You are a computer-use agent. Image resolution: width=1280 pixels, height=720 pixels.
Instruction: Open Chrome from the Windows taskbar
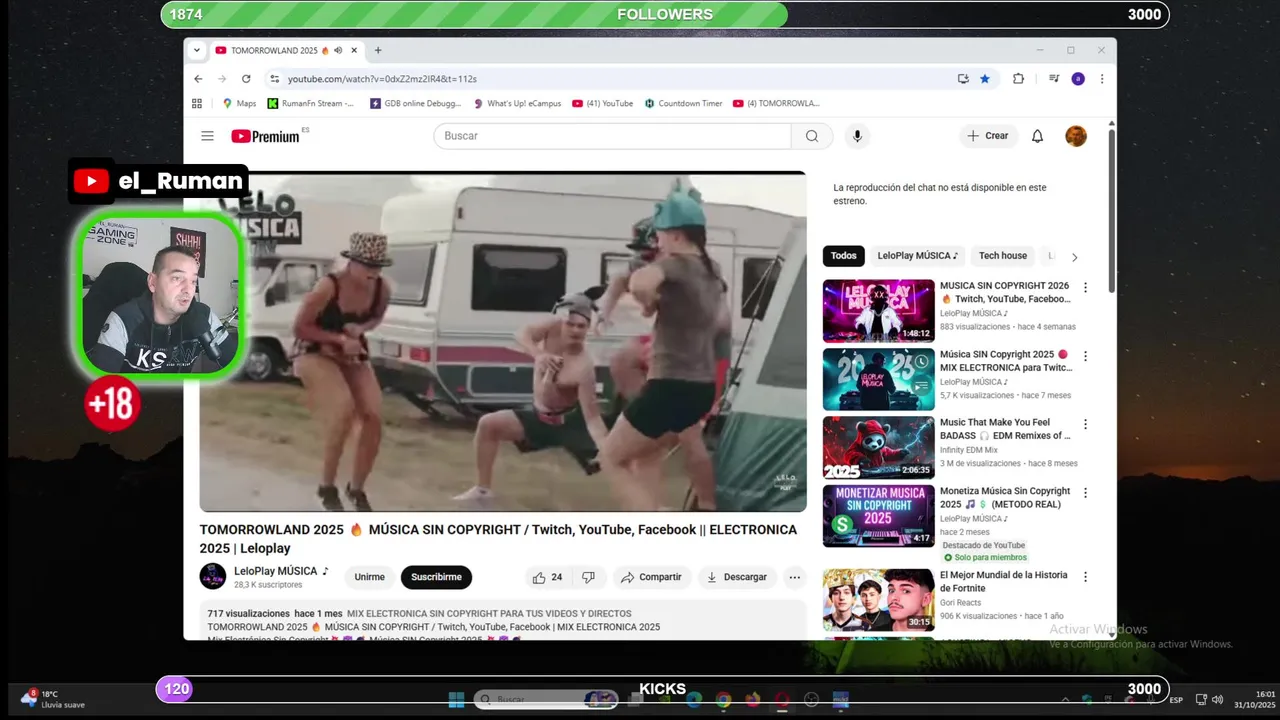coord(723,700)
